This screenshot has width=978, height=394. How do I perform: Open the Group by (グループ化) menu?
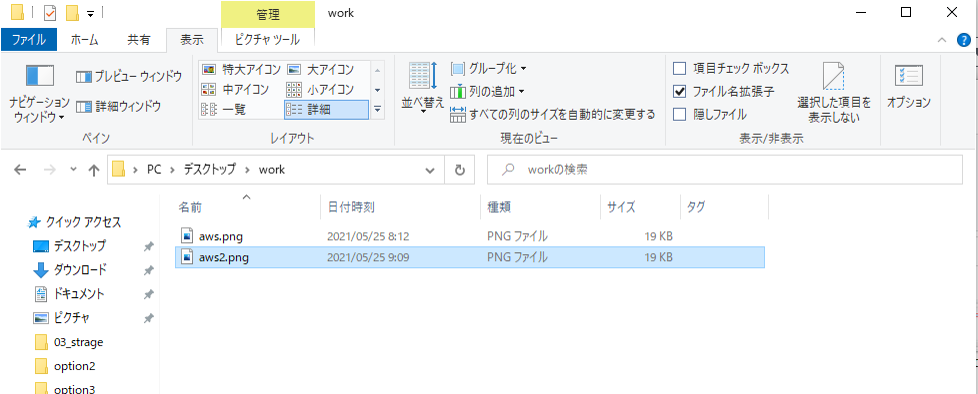tap(488, 68)
